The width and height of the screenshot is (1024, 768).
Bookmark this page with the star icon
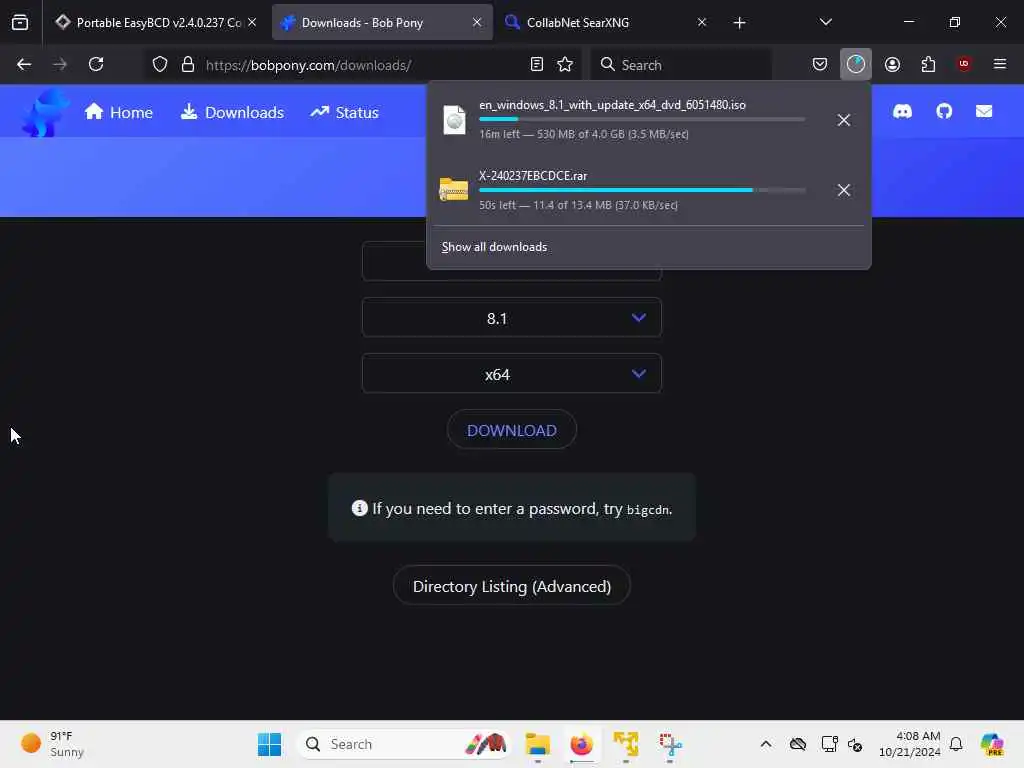click(565, 64)
